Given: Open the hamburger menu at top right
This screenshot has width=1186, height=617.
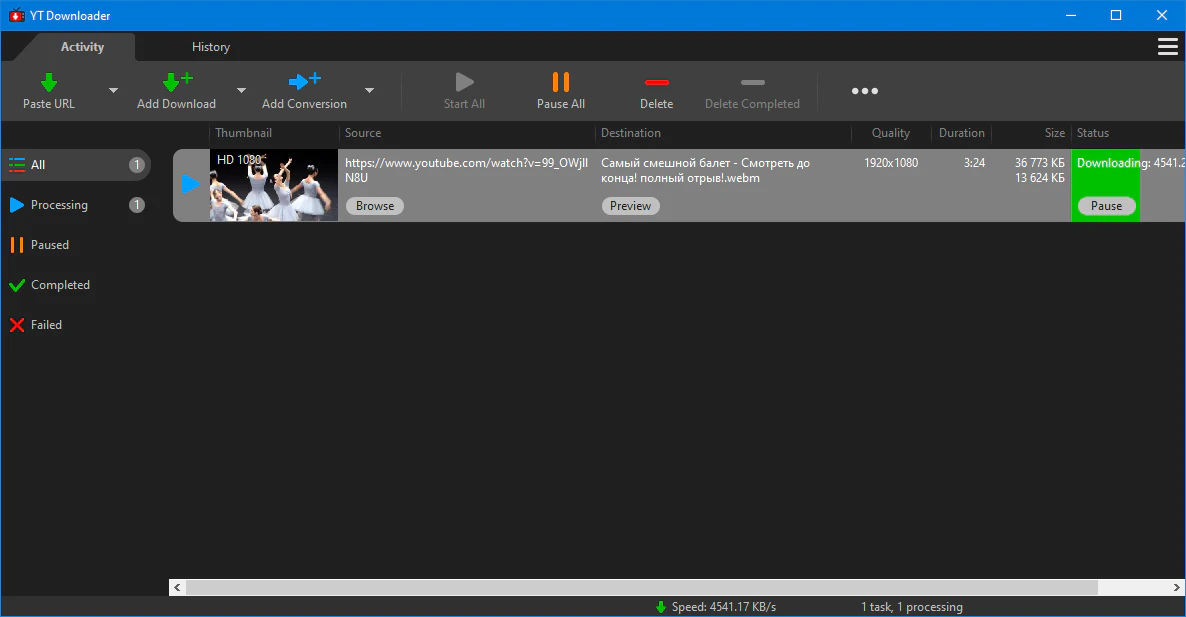Looking at the screenshot, I should 1166,47.
